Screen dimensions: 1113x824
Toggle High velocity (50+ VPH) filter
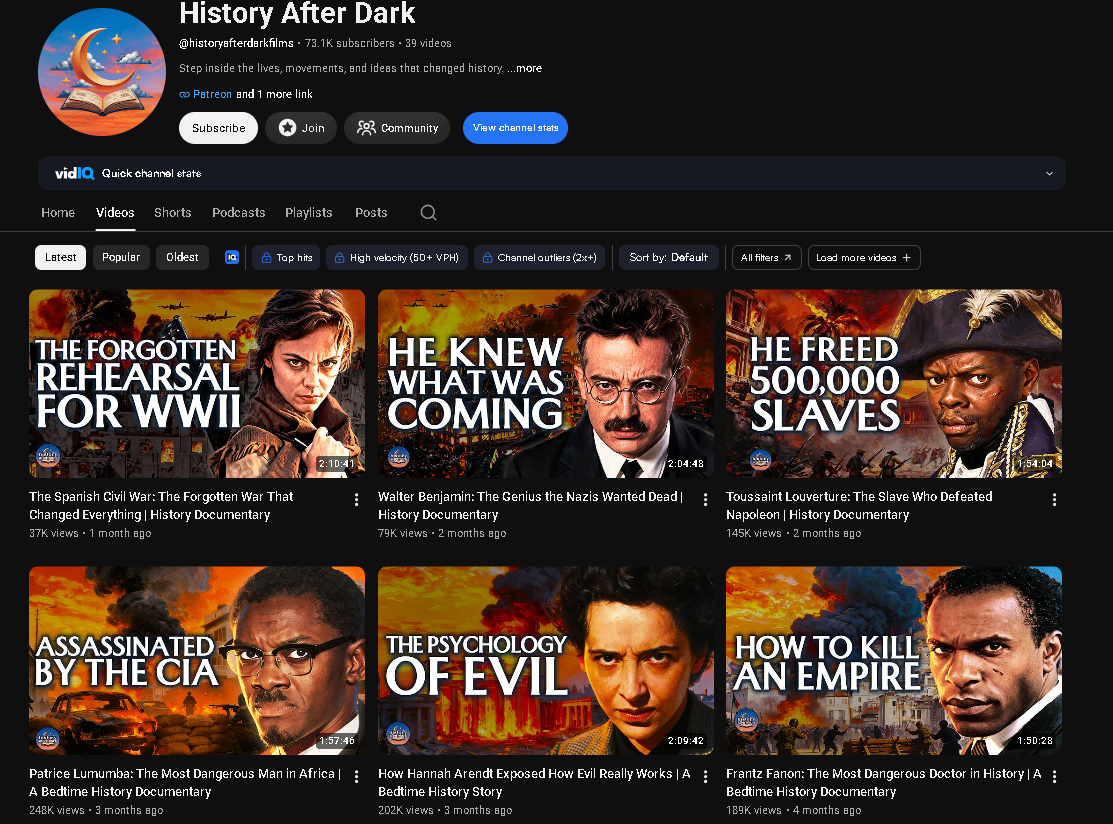[397, 258]
